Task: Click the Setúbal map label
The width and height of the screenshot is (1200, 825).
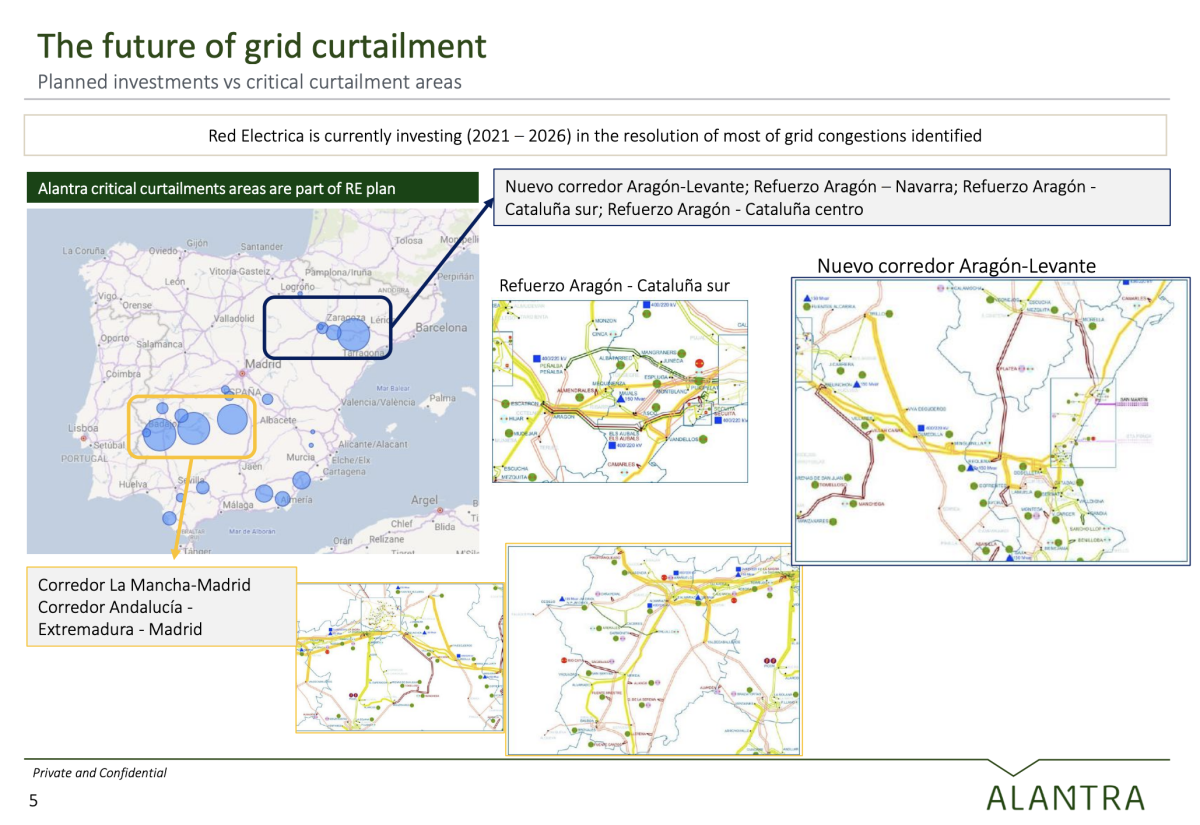Action: (x=110, y=444)
